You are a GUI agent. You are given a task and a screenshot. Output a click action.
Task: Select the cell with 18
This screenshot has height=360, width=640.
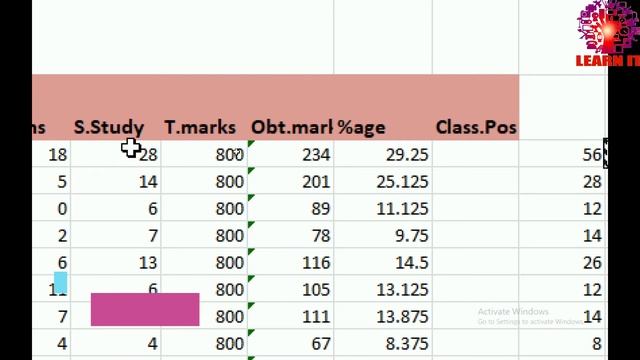point(51,154)
